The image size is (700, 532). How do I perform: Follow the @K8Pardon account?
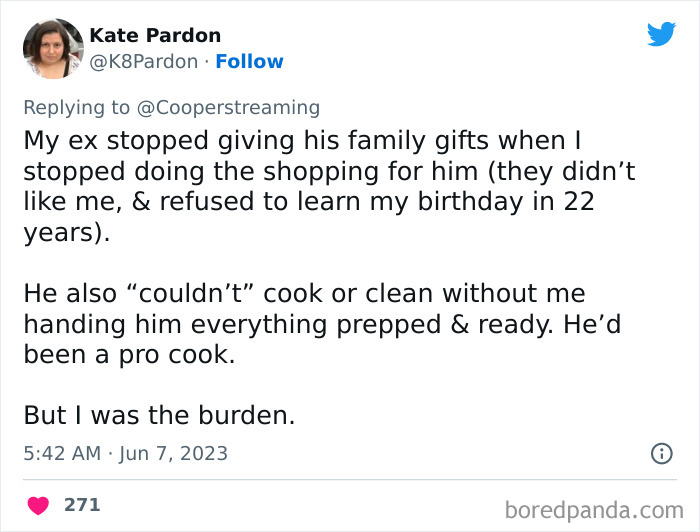point(249,62)
